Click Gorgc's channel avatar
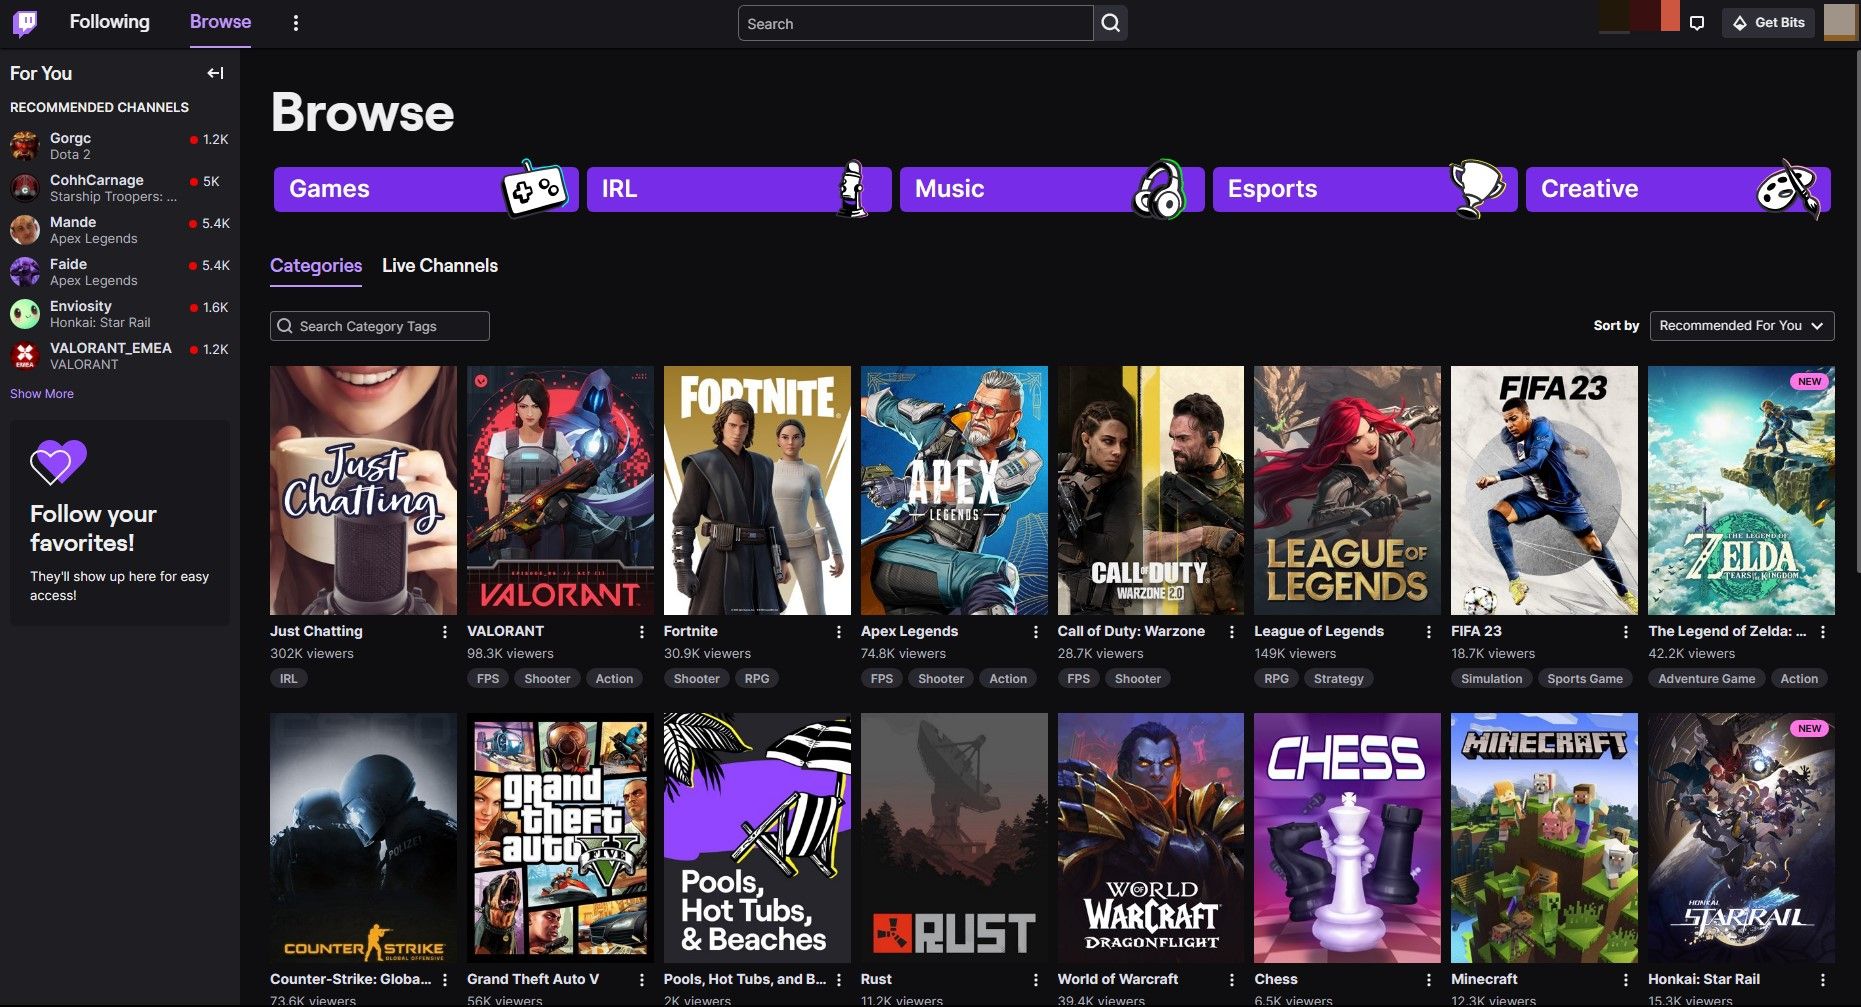The width and height of the screenshot is (1861, 1007). [25, 145]
